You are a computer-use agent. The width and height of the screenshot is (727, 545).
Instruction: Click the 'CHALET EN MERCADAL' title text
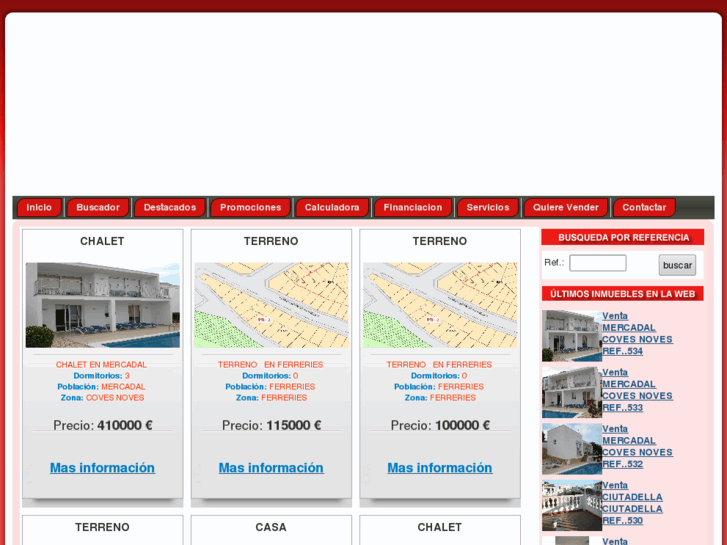101,365
